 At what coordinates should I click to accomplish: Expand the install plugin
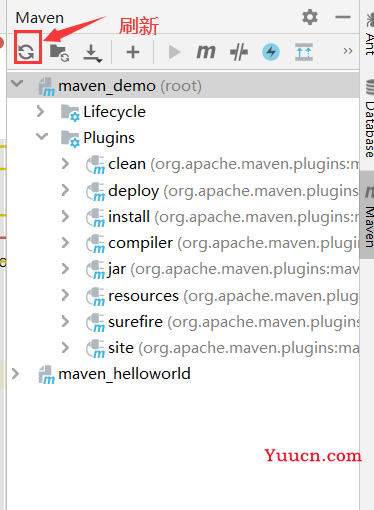tap(65, 216)
